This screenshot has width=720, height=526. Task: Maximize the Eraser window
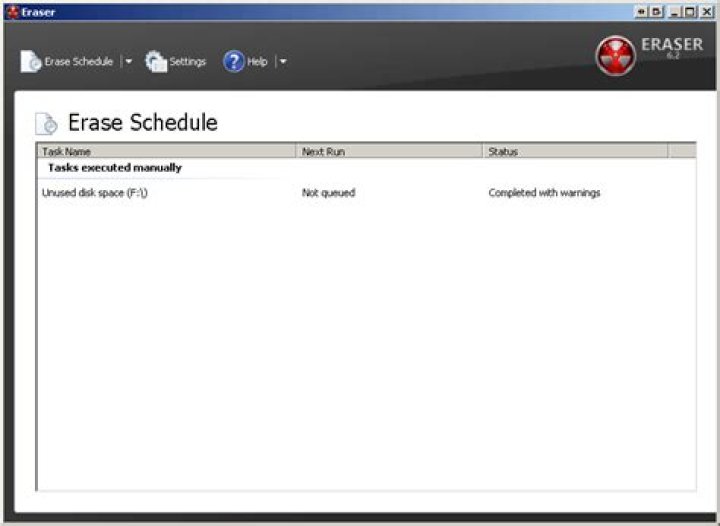tap(690, 12)
